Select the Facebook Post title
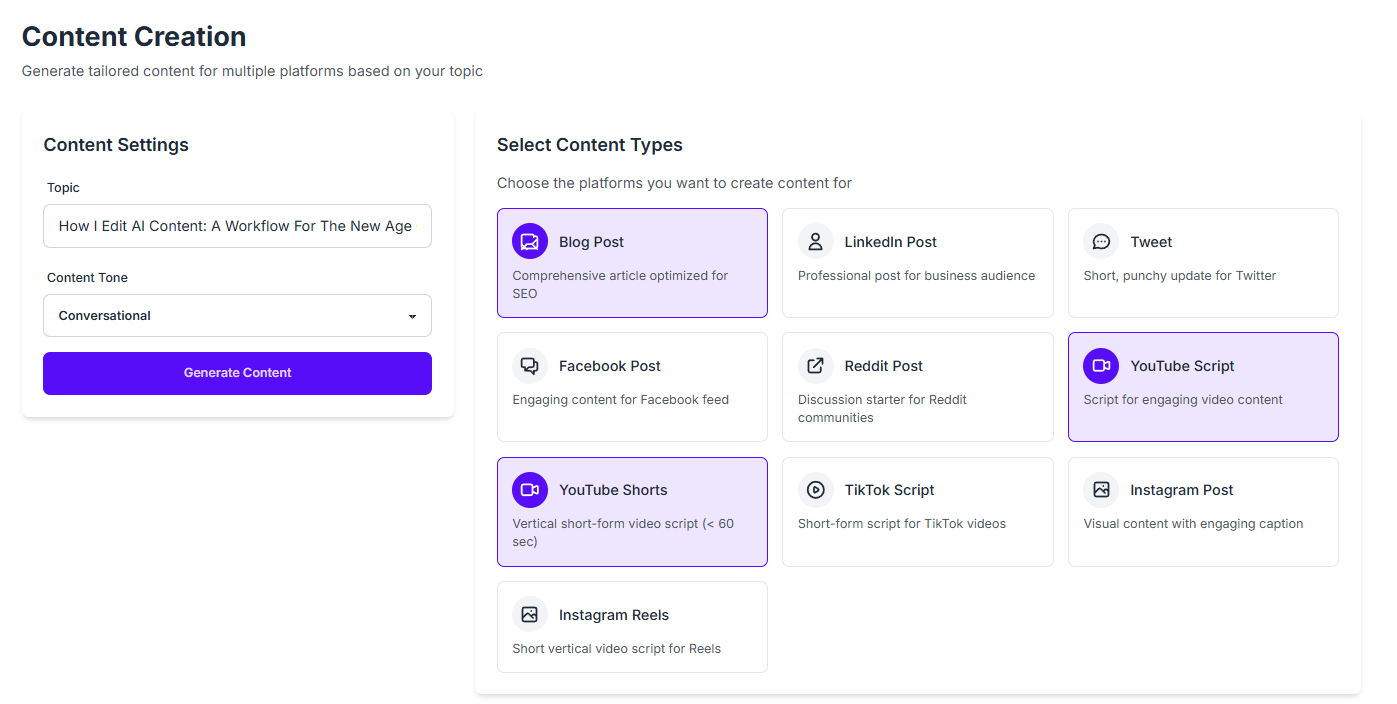 click(609, 366)
